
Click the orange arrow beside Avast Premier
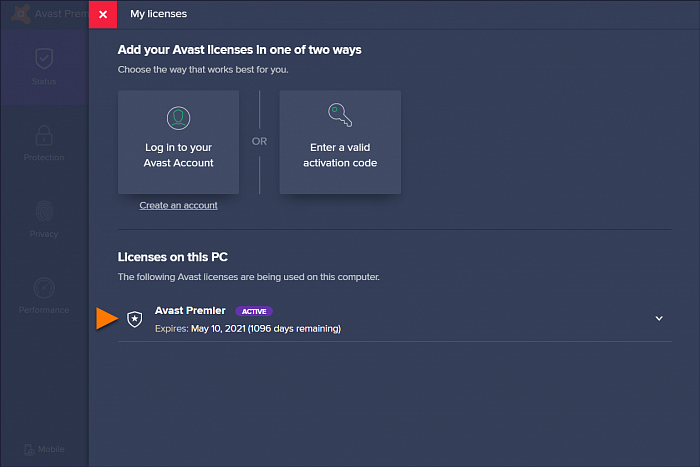tap(106, 319)
